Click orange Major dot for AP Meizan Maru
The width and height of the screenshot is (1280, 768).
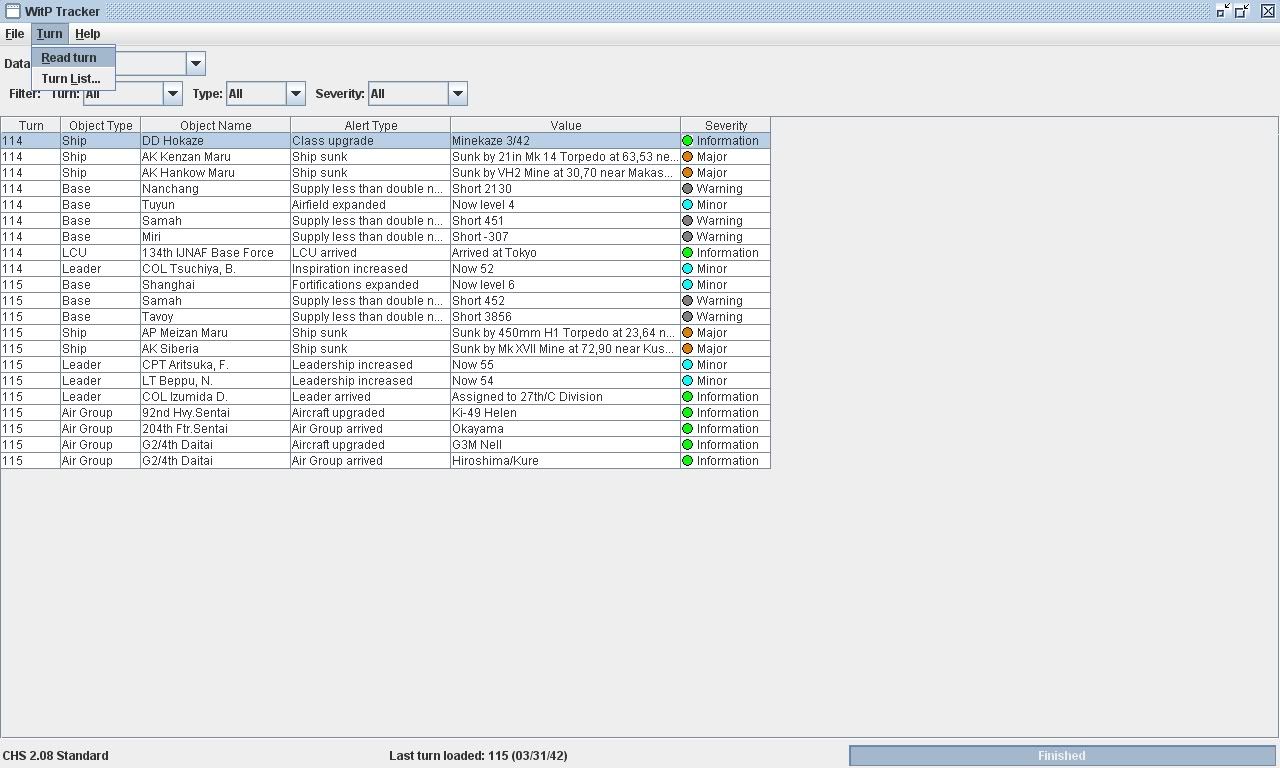click(688, 333)
